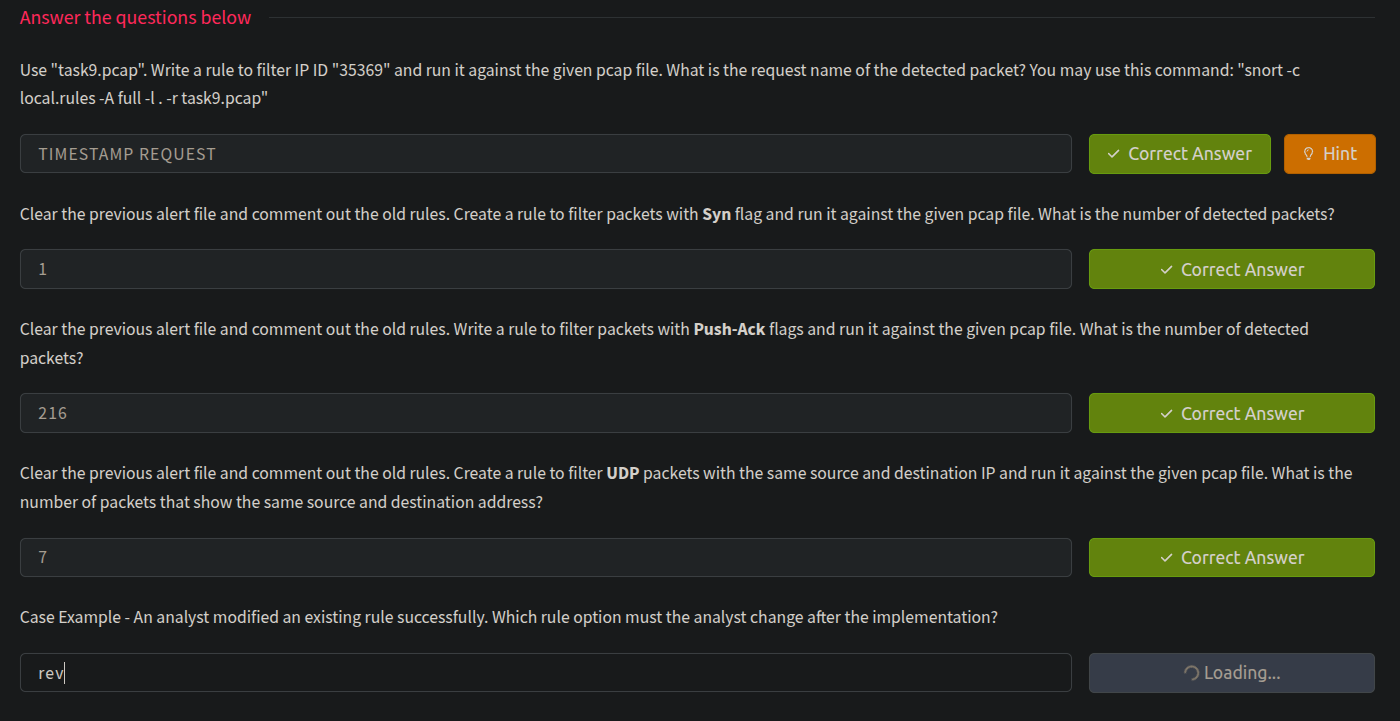Click the "Answer the questions below" heading
Screen dimensions: 1400x721
[136, 17]
